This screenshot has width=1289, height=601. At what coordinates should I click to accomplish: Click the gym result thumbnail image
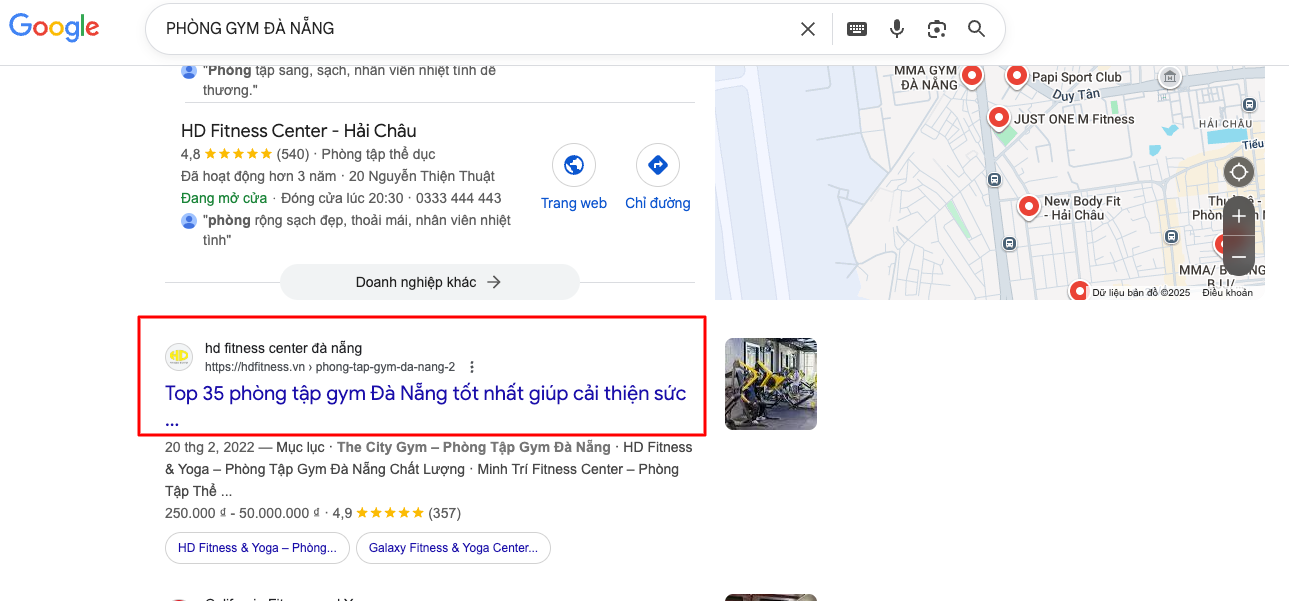pos(771,384)
